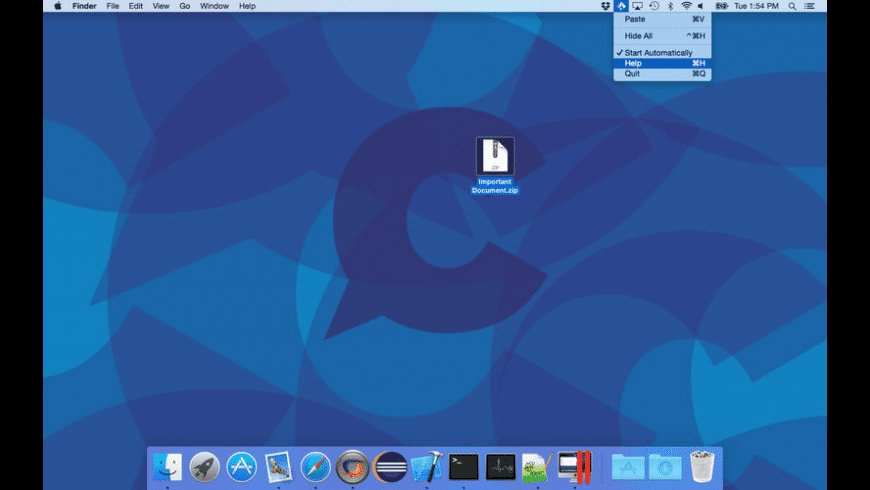Open Parallels Desktop in the Dock
The width and height of the screenshot is (870, 490).
[574, 467]
